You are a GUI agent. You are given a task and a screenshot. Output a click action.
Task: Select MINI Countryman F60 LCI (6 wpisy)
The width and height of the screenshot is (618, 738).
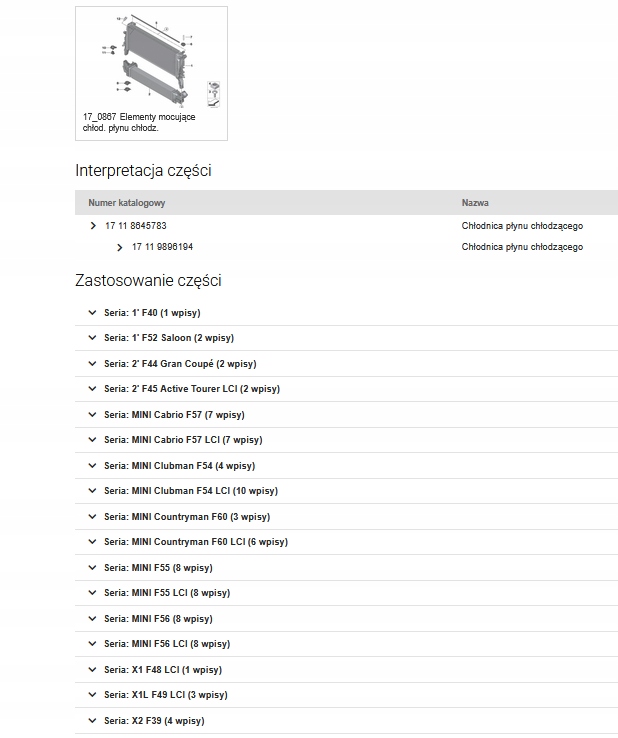pos(195,542)
